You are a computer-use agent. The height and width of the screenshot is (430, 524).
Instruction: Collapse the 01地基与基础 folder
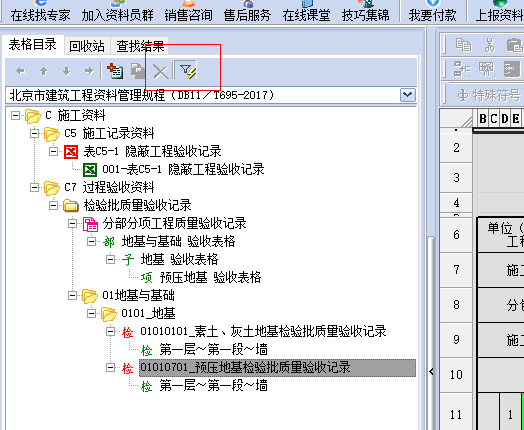click(73, 296)
